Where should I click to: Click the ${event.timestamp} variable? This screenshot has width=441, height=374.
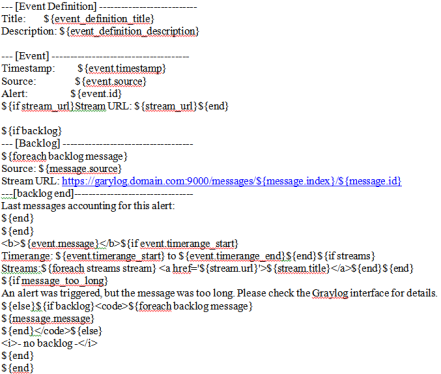[x=122, y=68]
